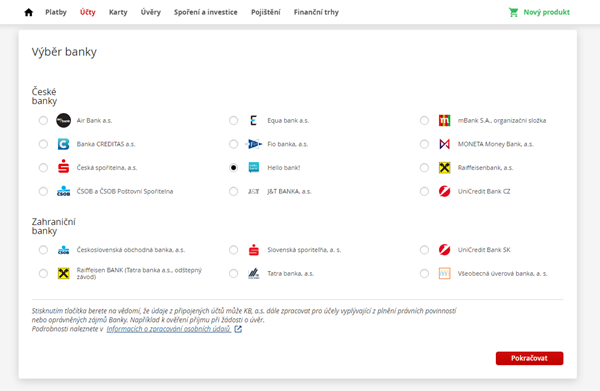Click the Tatra banka, a.s. logo

click(x=253, y=274)
